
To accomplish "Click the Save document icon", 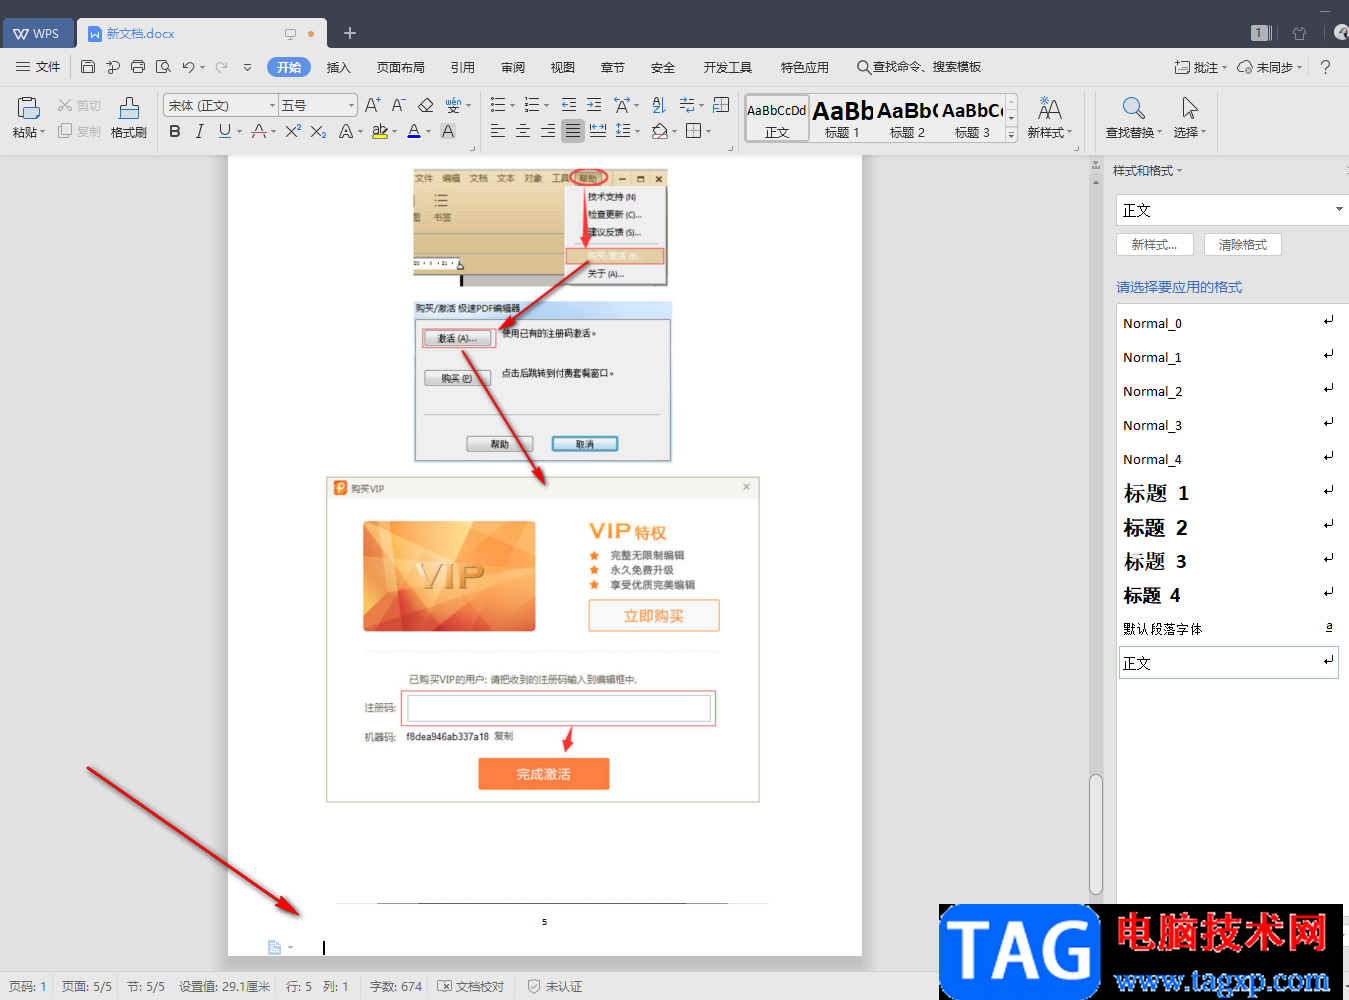I will (88, 67).
